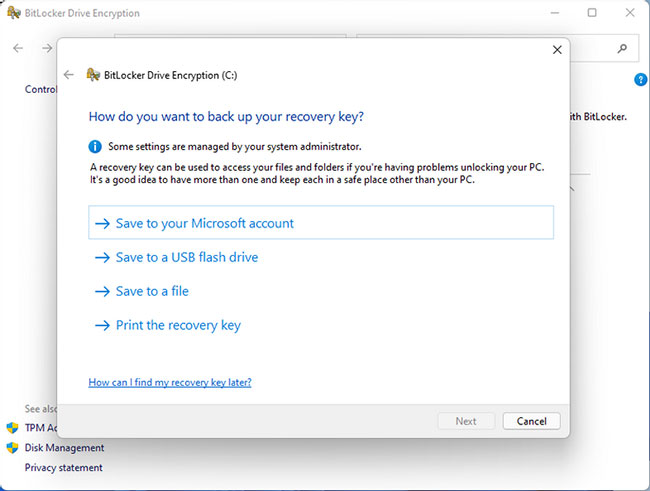
Task: Click the Cancel button
Action: coord(531,421)
